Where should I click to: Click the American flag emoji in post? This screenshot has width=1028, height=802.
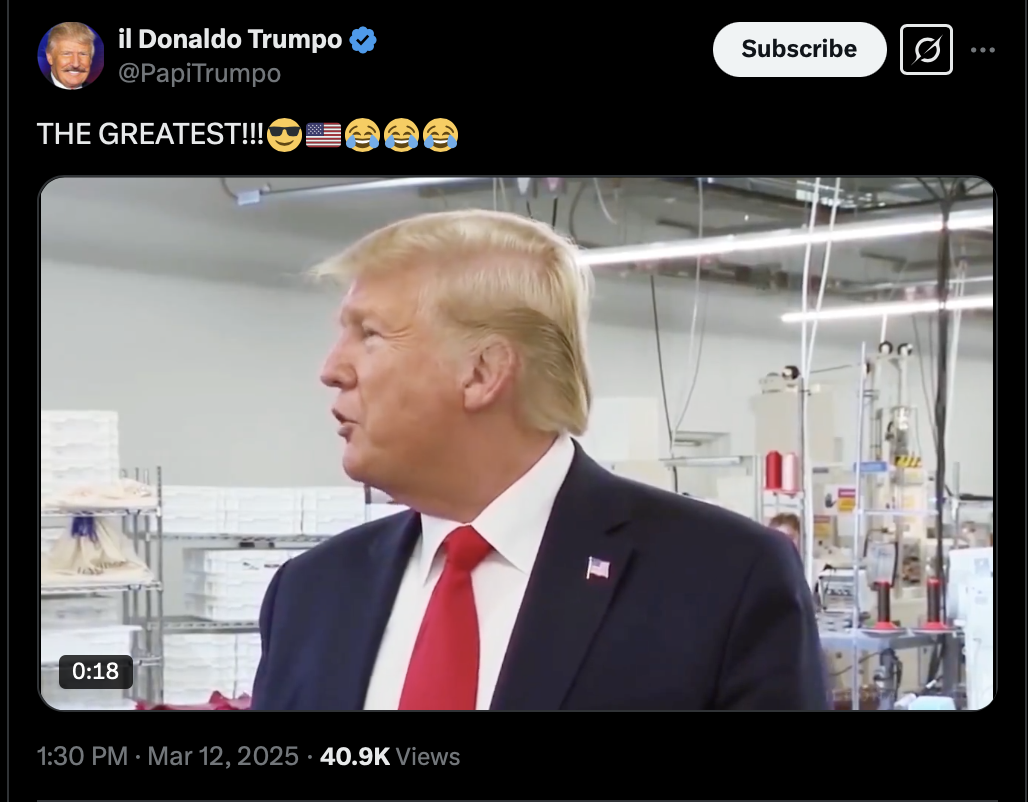click(x=323, y=135)
